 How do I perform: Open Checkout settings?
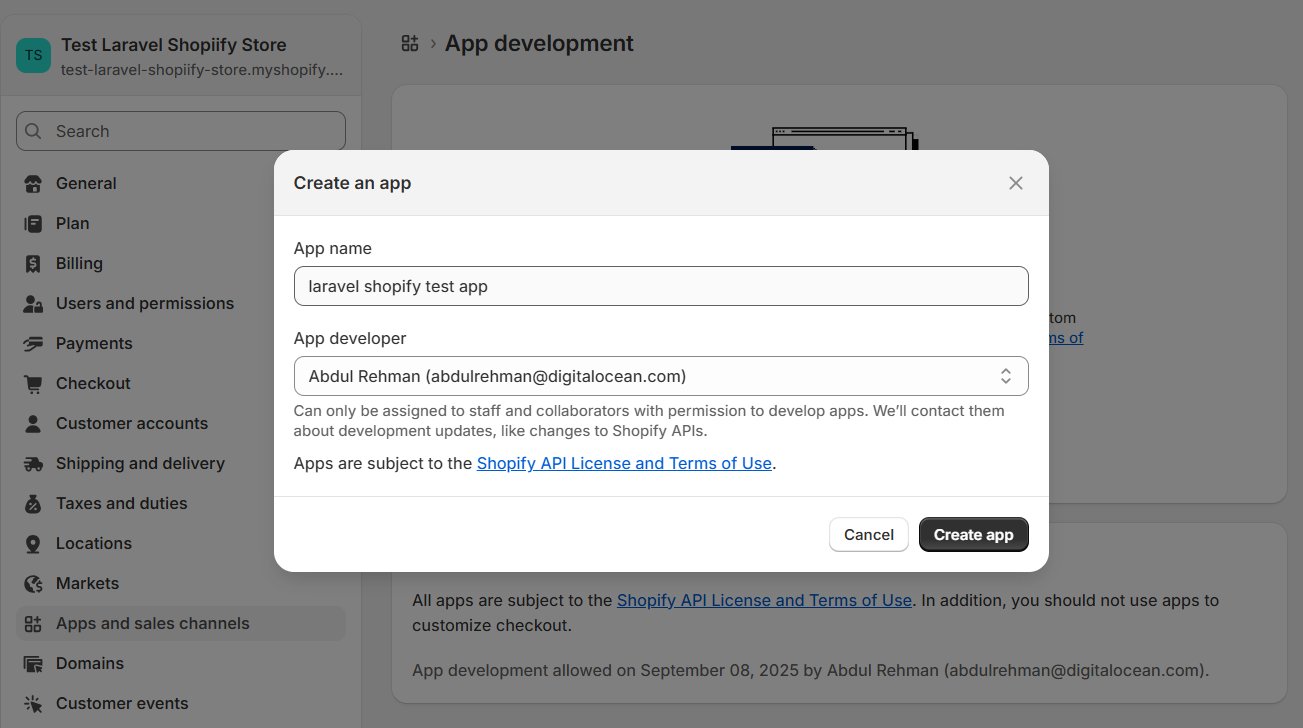[181, 384]
